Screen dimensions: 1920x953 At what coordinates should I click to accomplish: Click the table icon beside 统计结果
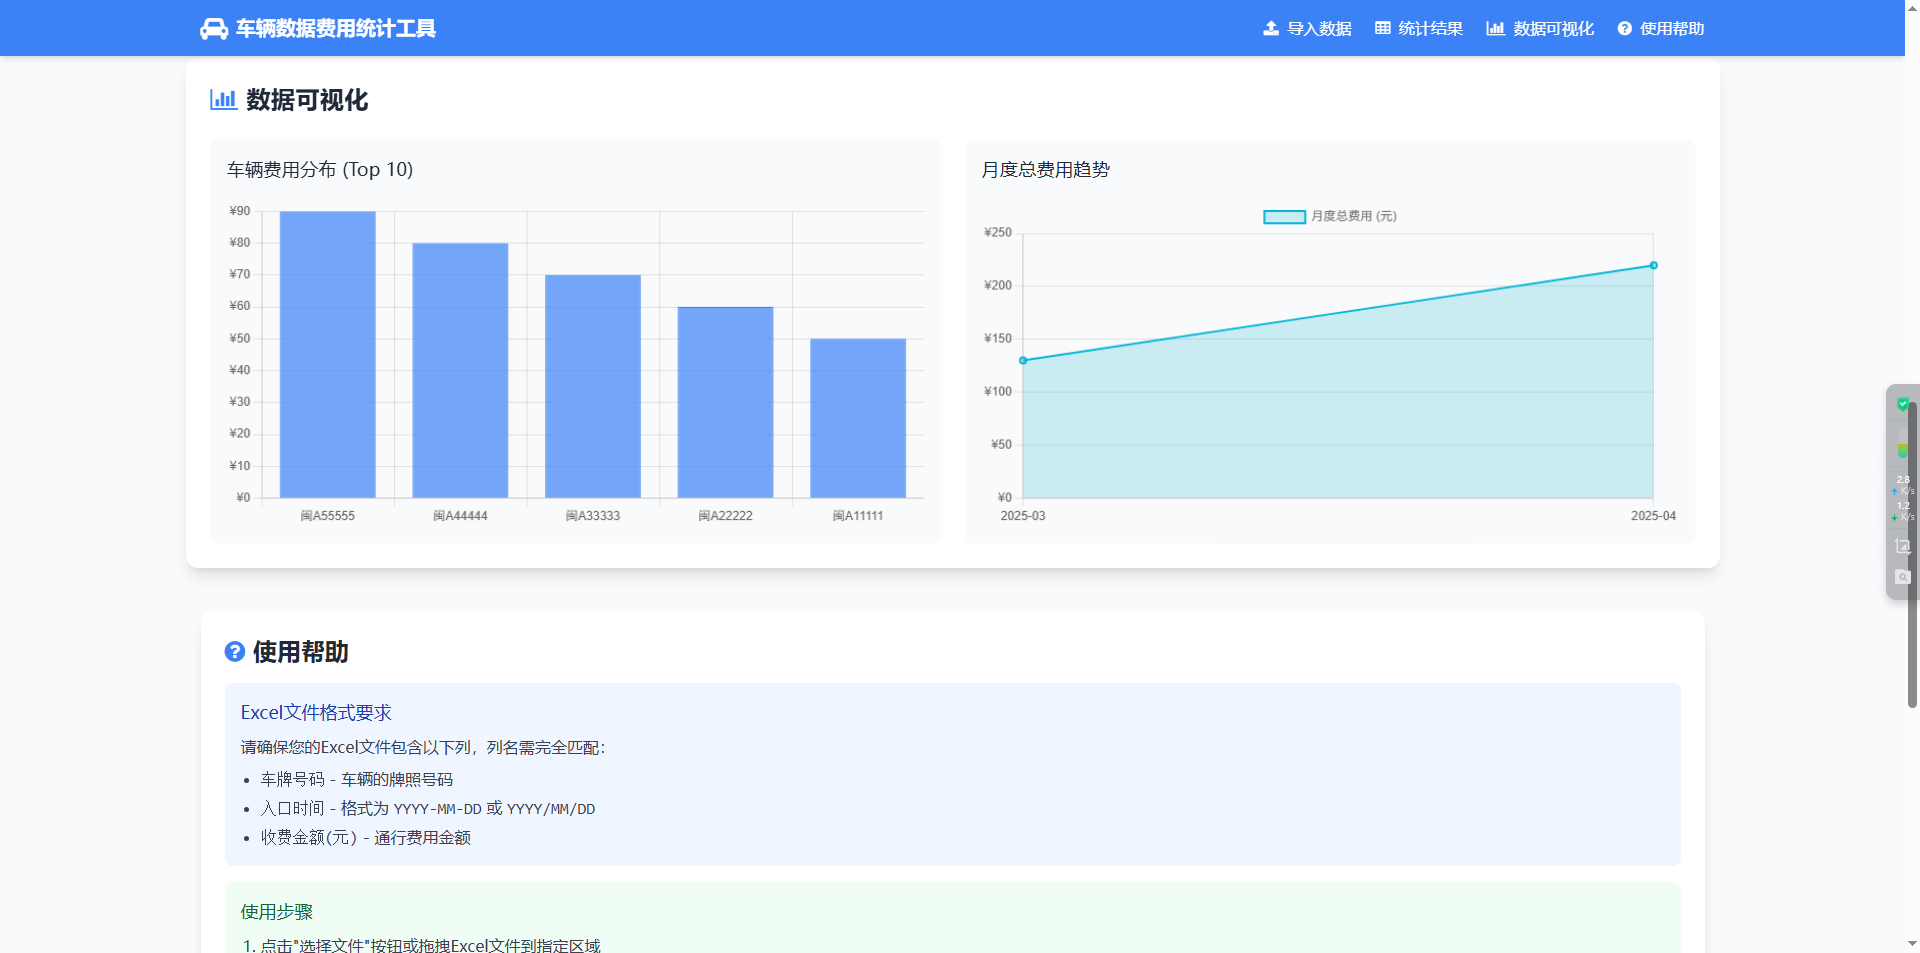tap(1383, 29)
